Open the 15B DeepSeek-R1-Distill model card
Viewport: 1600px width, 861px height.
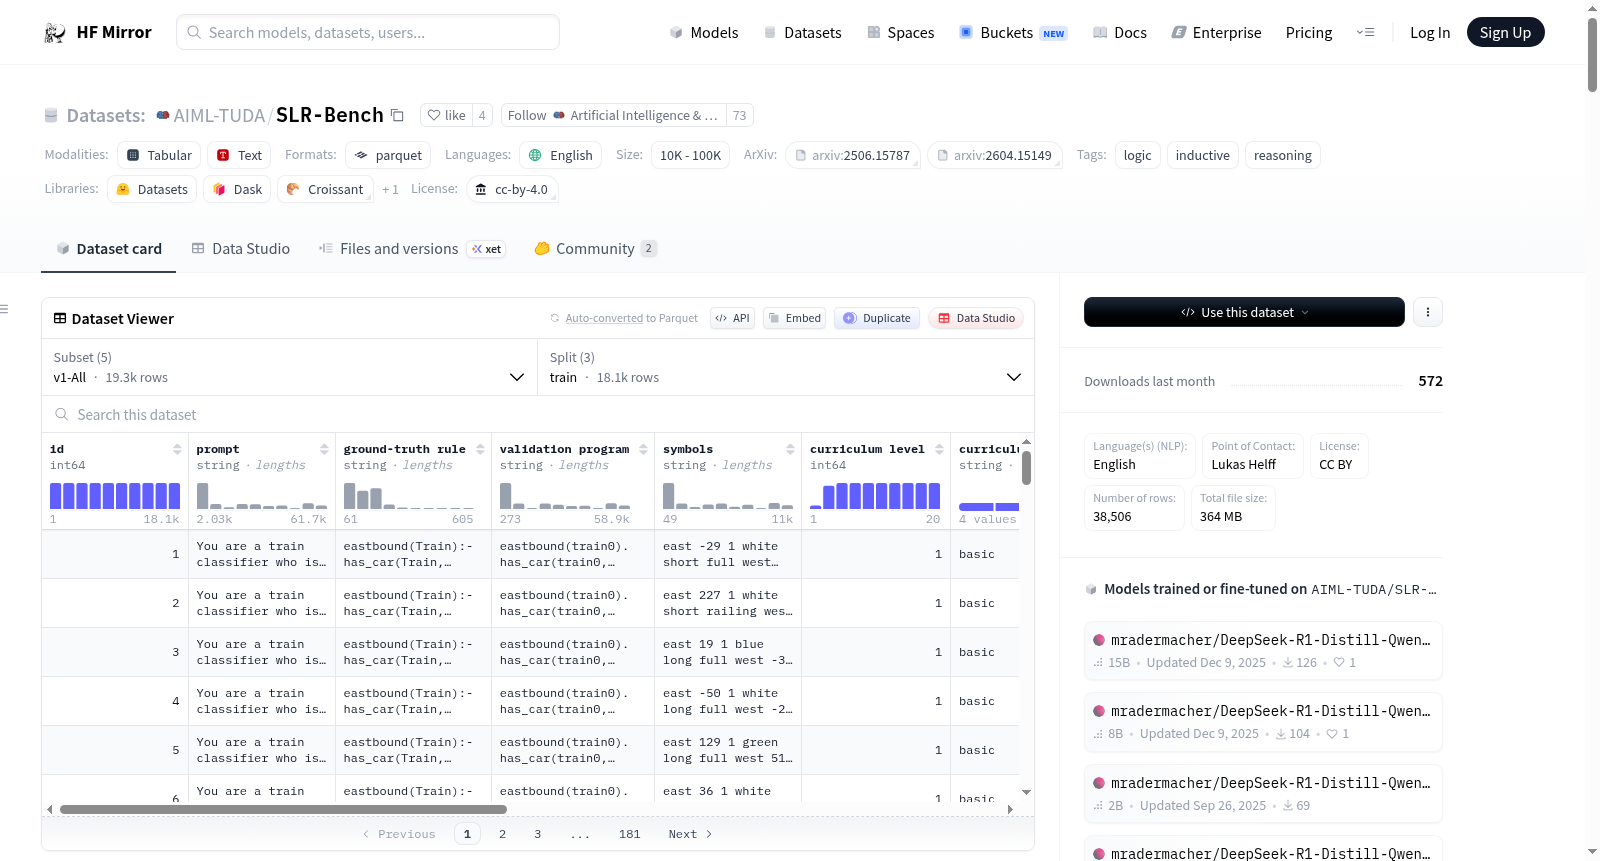tap(1263, 650)
